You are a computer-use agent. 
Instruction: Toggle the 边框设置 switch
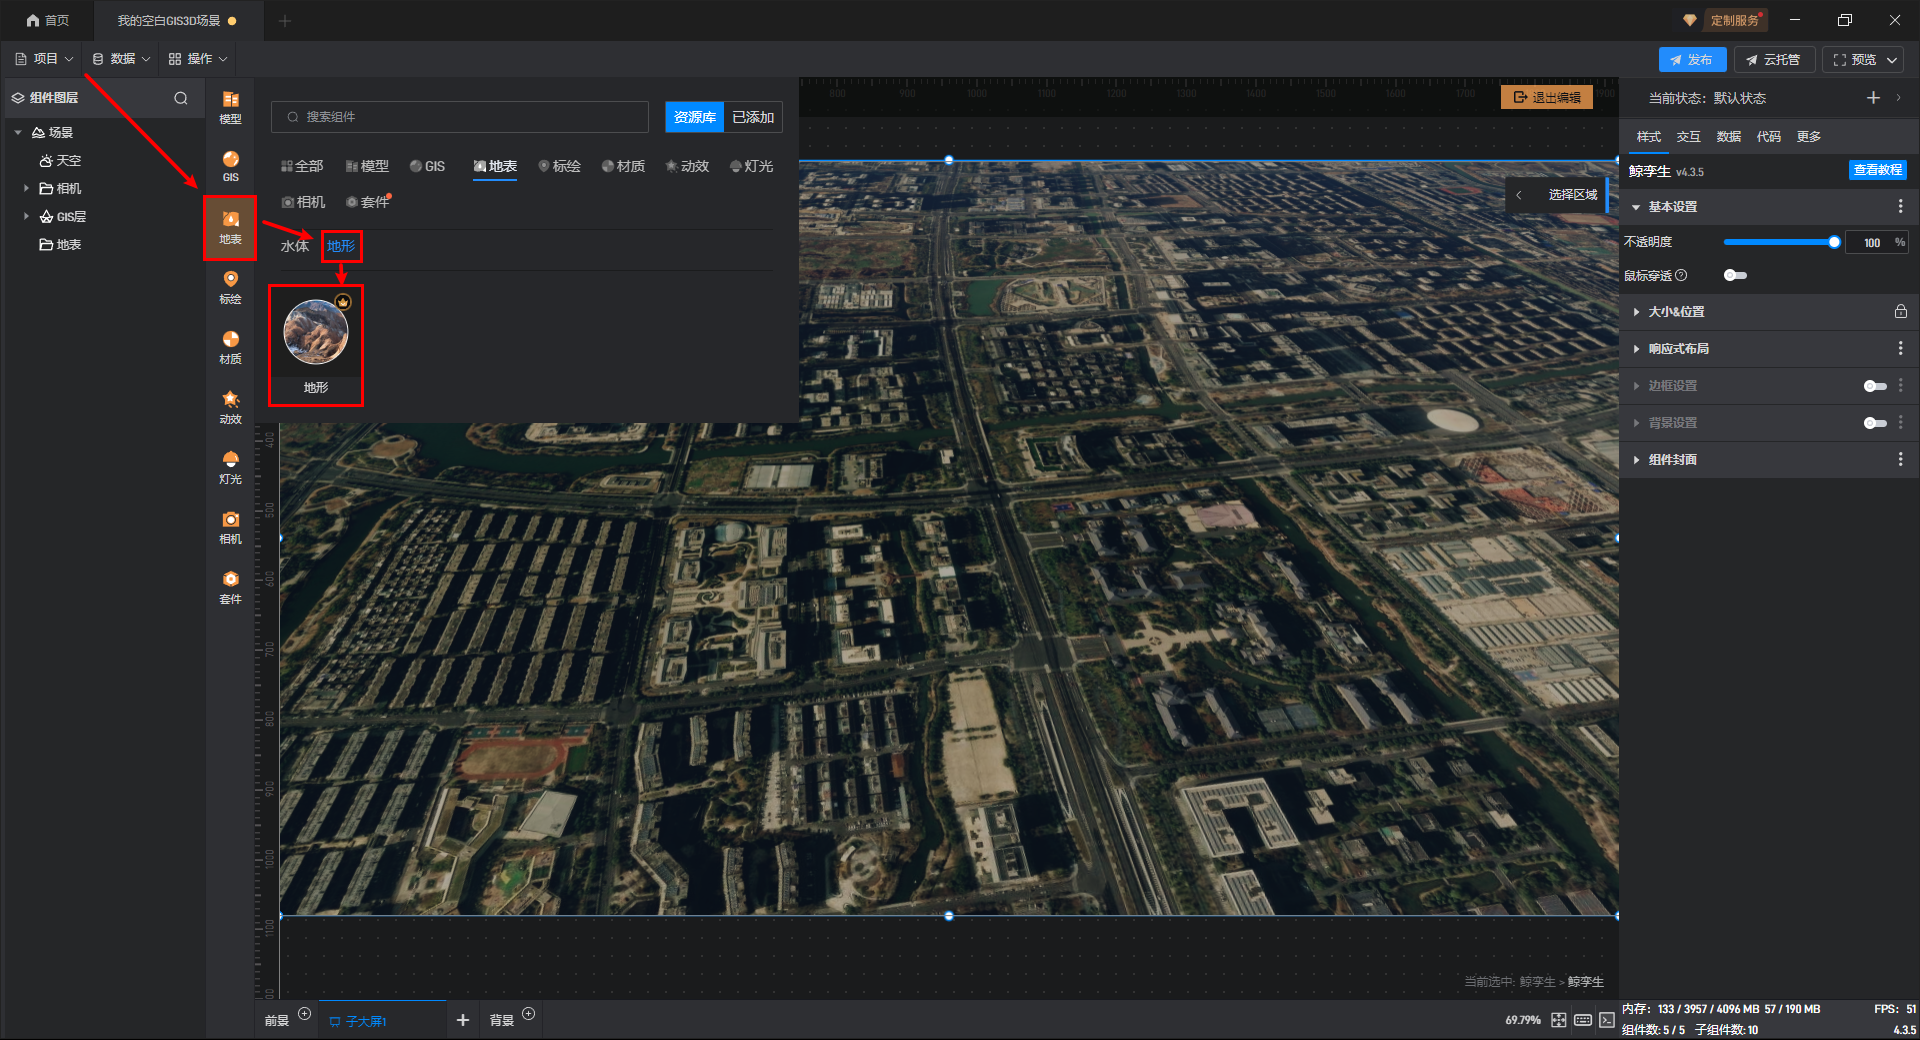pos(1875,386)
